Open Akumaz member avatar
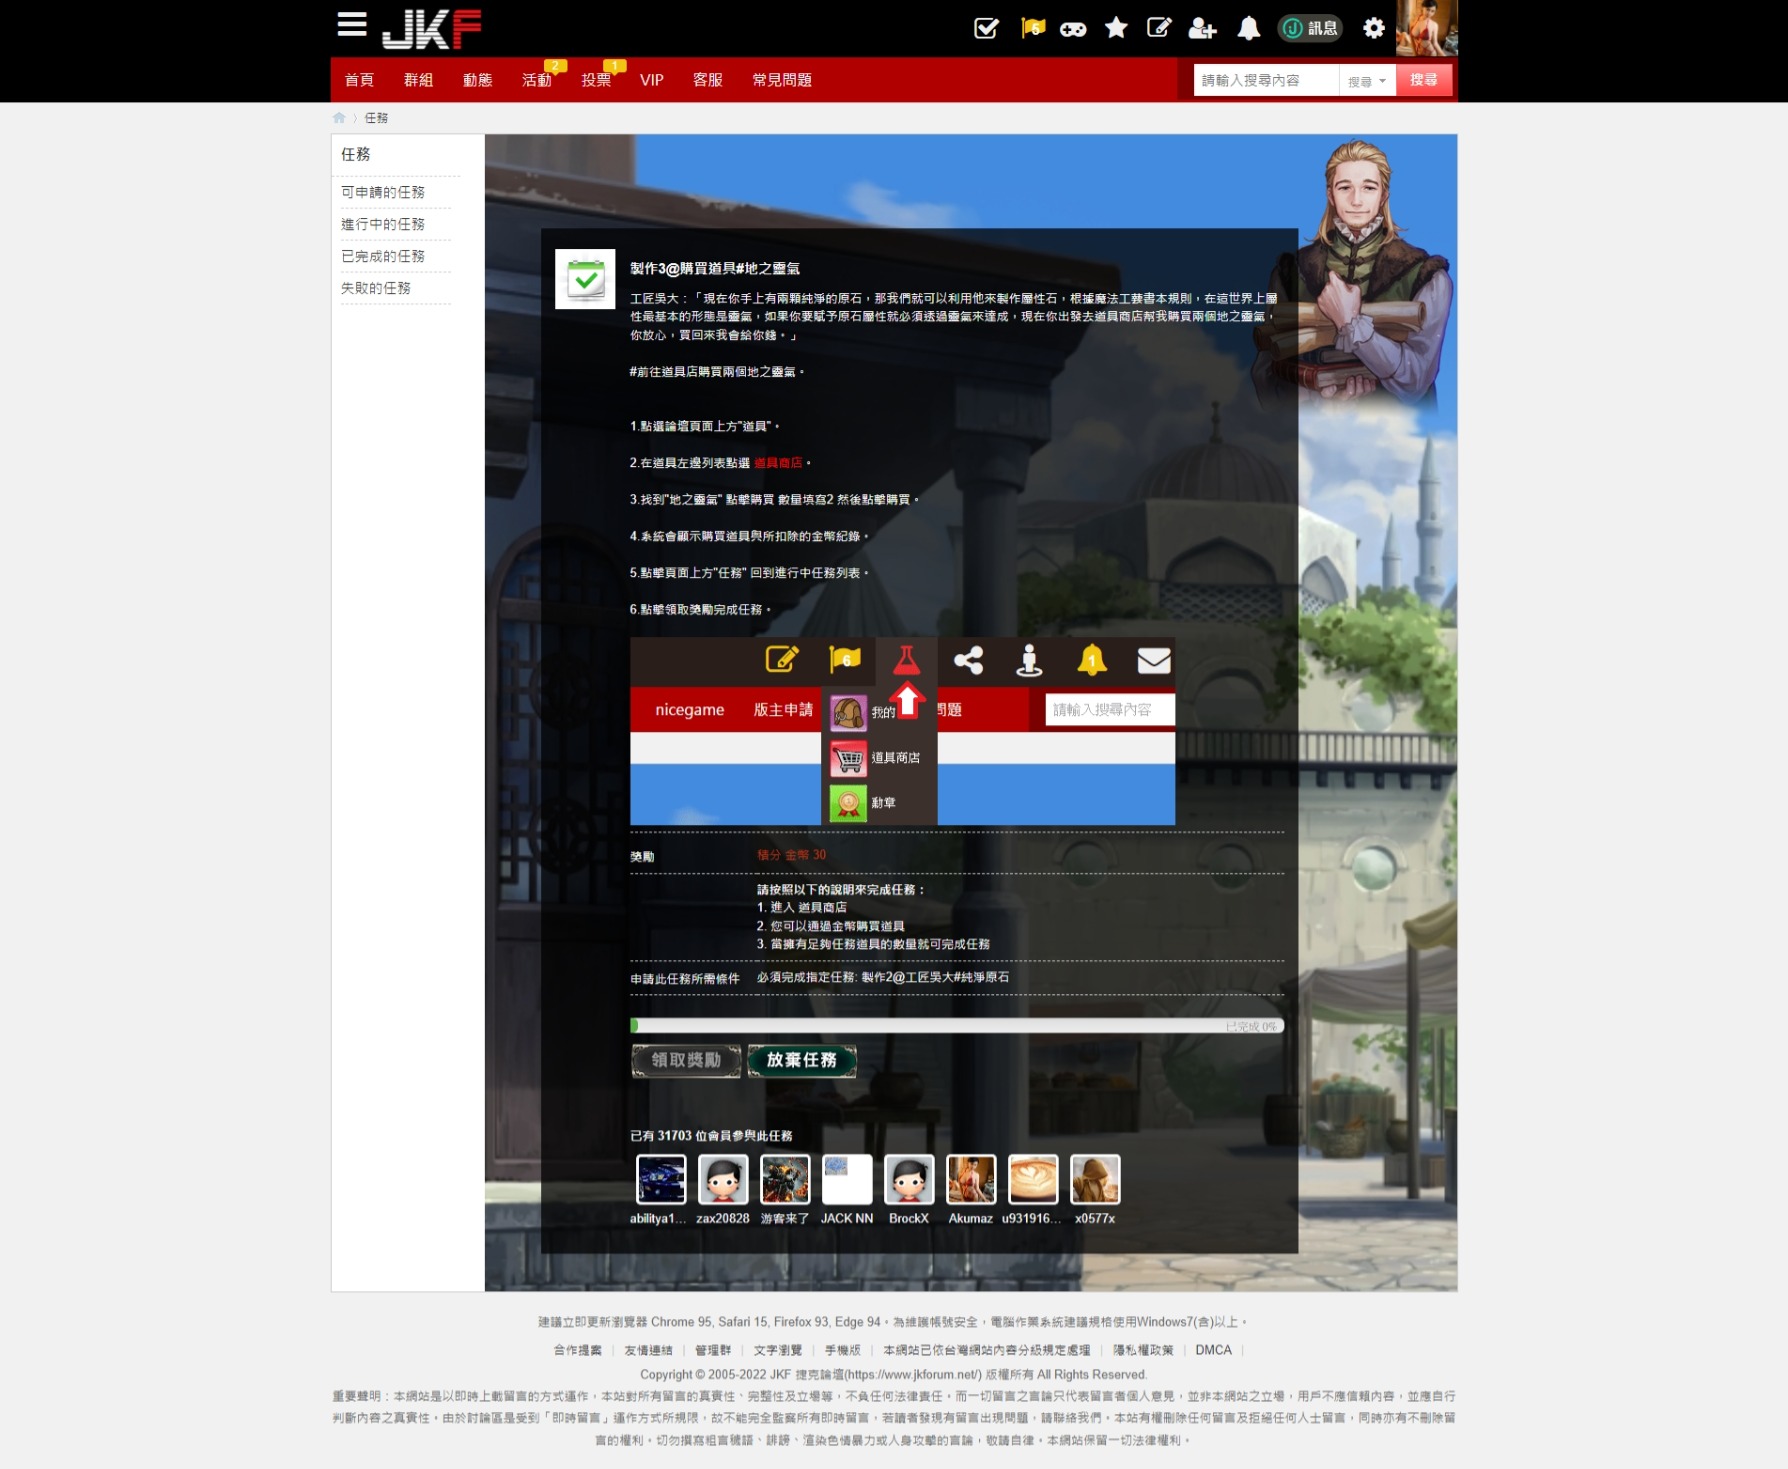 point(971,1180)
